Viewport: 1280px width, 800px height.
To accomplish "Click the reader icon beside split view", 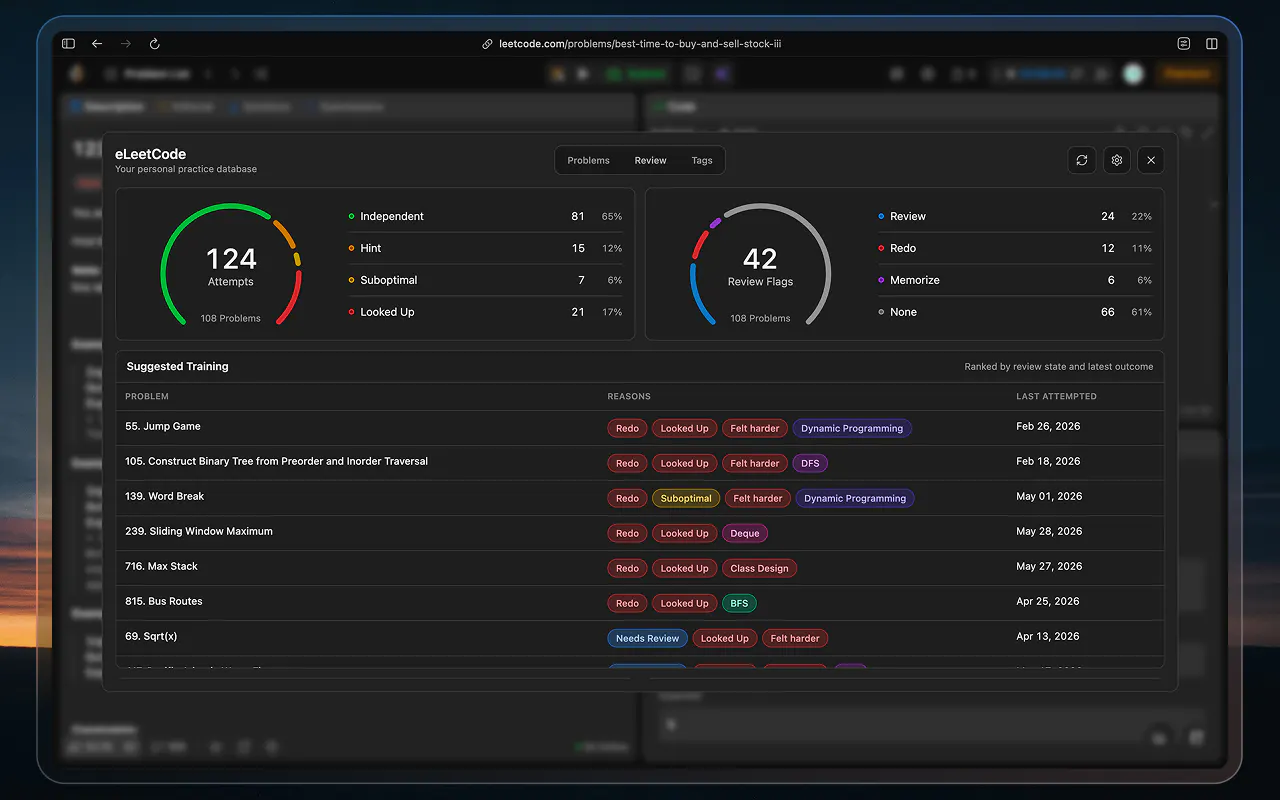I will (1184, 44).
